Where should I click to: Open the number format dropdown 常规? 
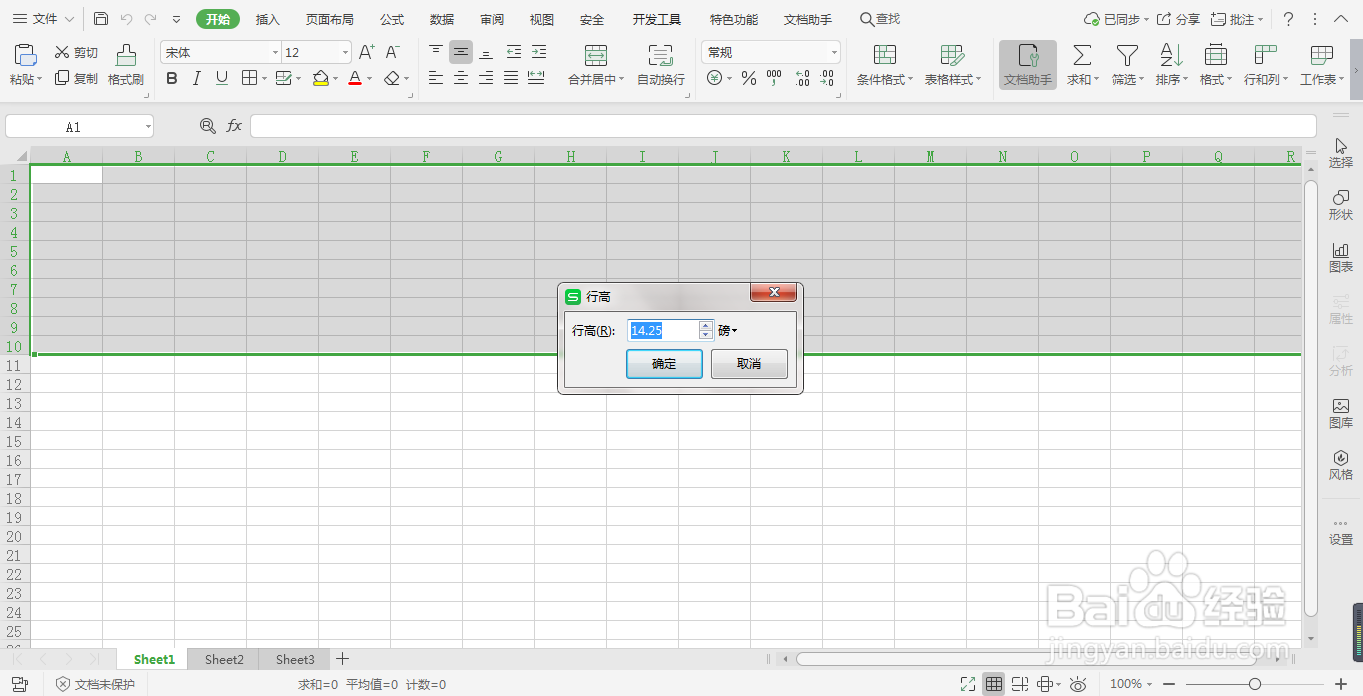(x=834, y=52)
